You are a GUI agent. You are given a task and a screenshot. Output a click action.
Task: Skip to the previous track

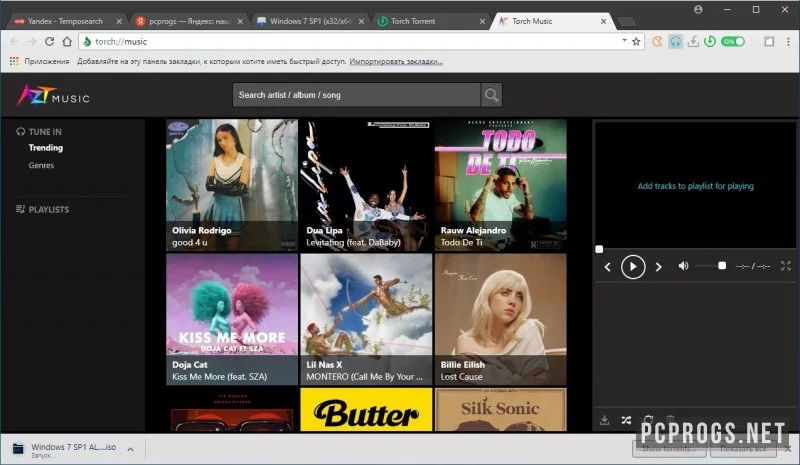coord(607,266)
